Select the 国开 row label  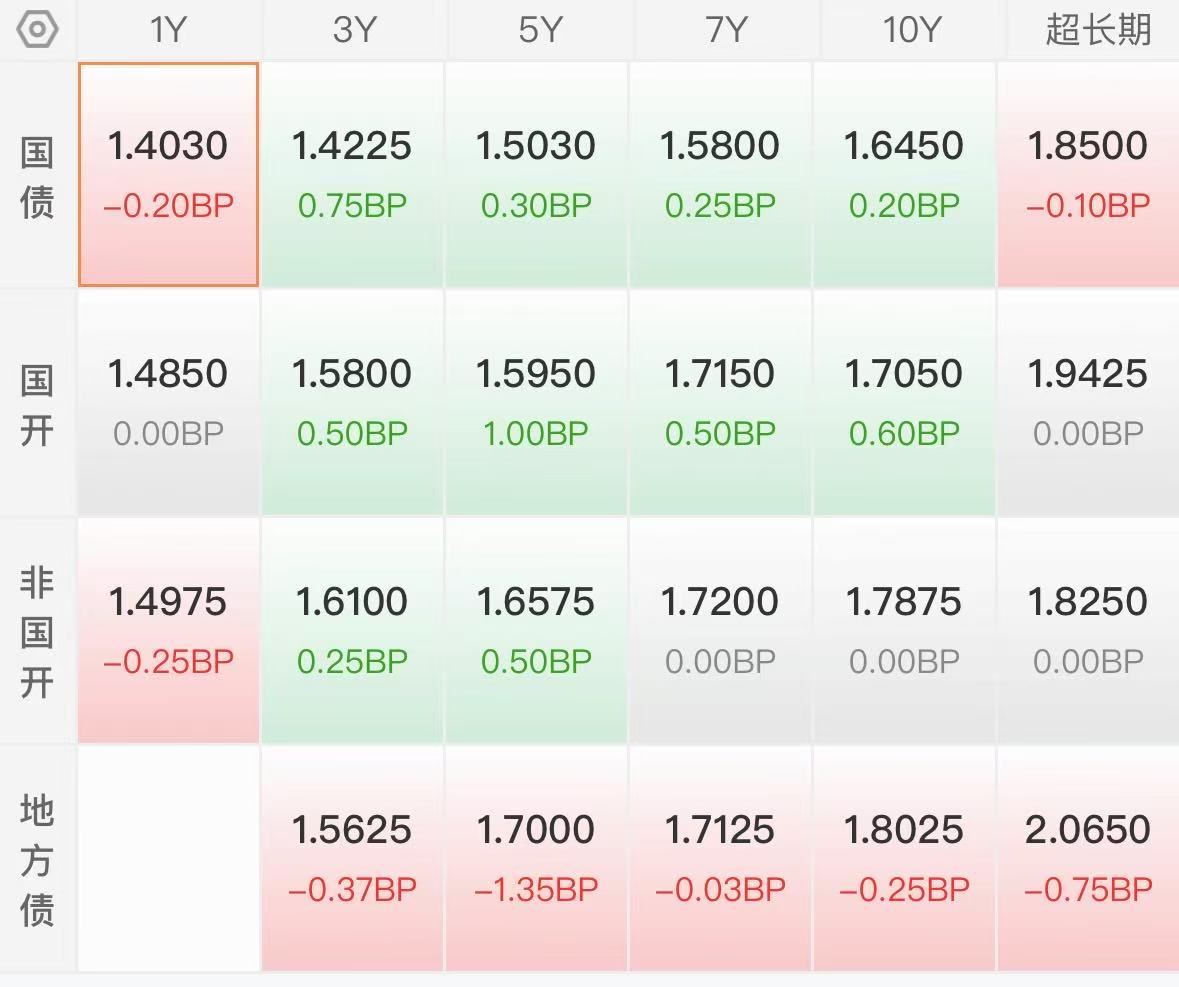pos(37,404)
